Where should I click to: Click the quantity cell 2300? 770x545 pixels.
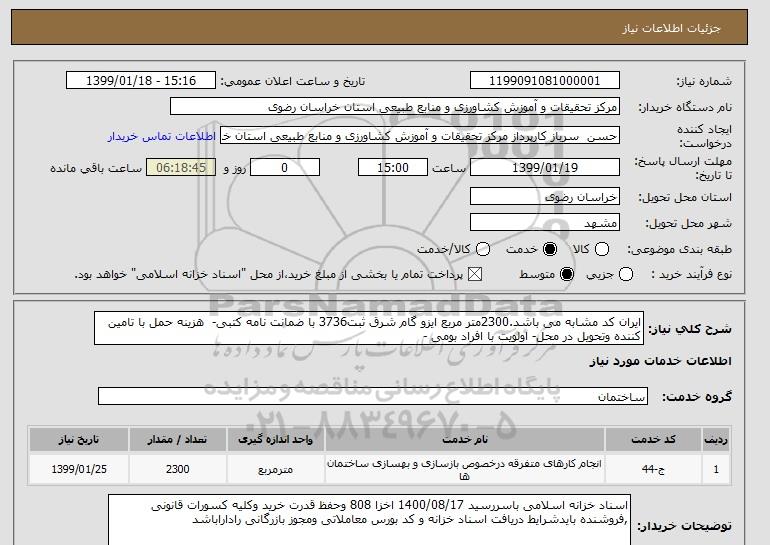[177, 469]
